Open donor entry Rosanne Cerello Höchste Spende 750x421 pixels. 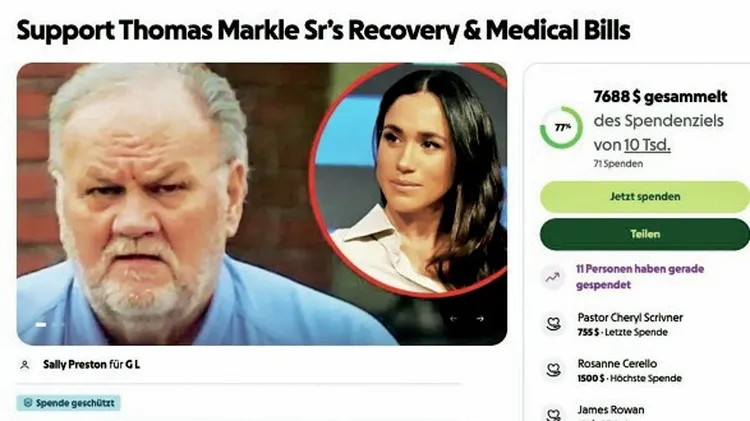coord(629,370)
